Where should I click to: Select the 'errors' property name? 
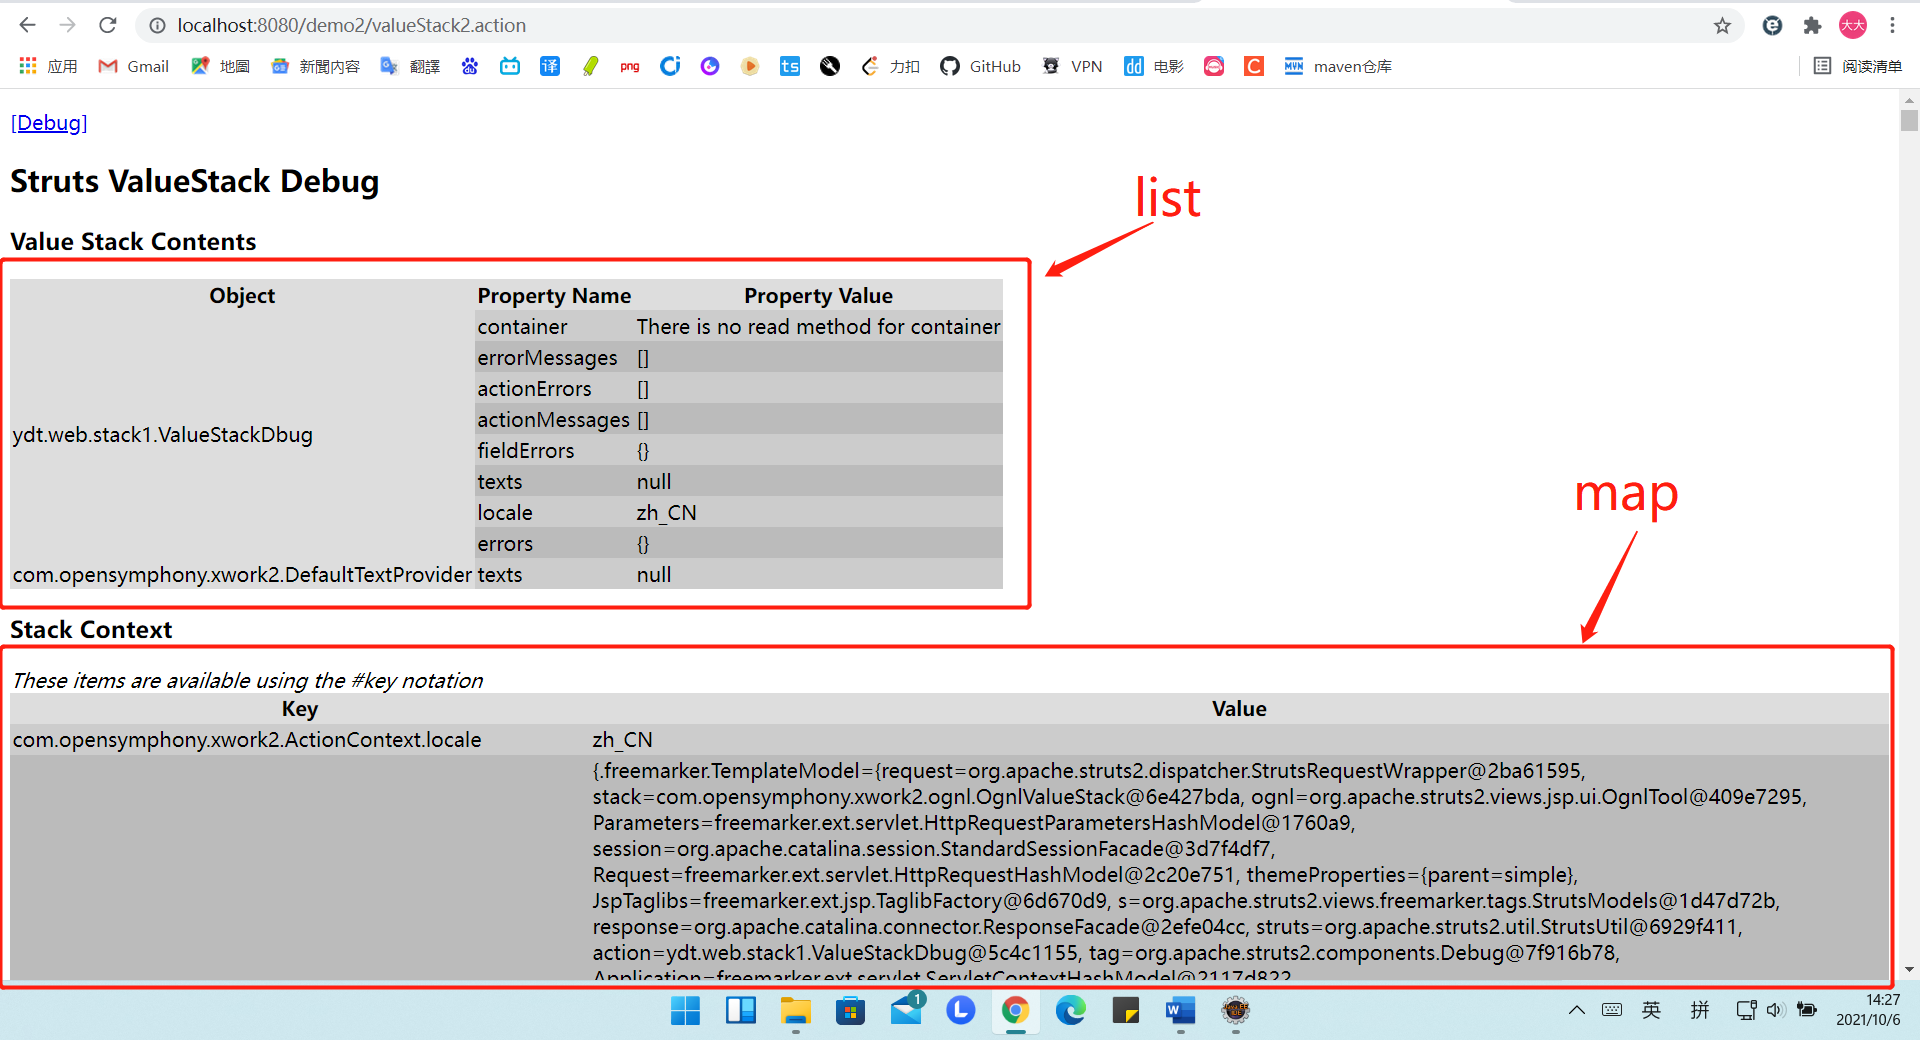coord(505,544)
